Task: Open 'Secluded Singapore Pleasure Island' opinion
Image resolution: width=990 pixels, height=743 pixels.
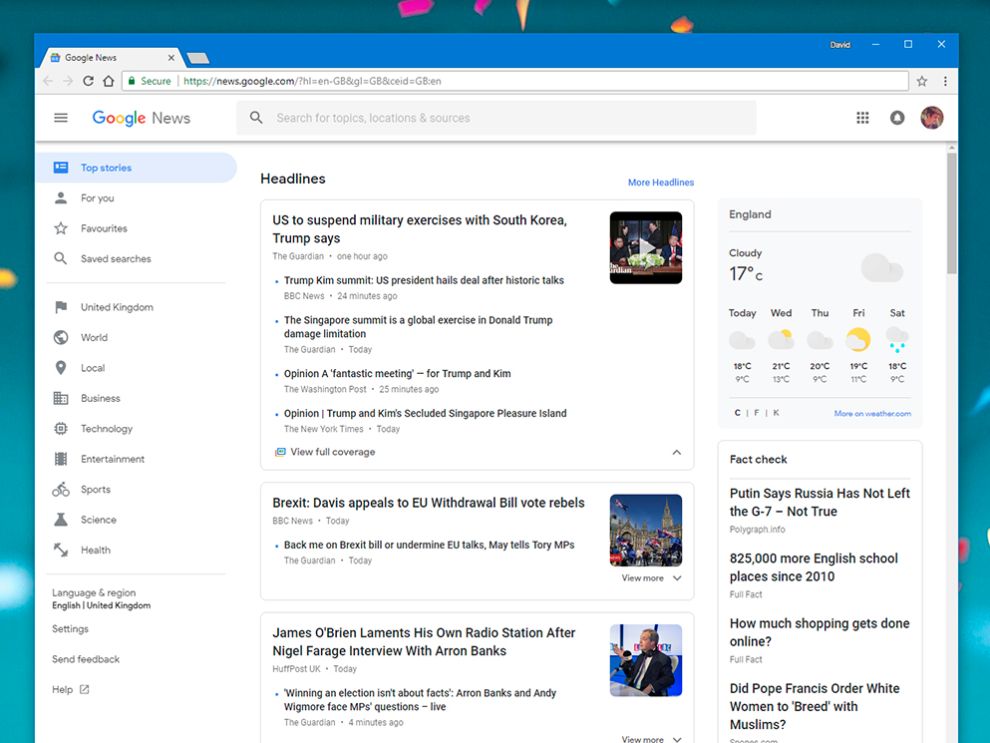Action: [425, 413]
